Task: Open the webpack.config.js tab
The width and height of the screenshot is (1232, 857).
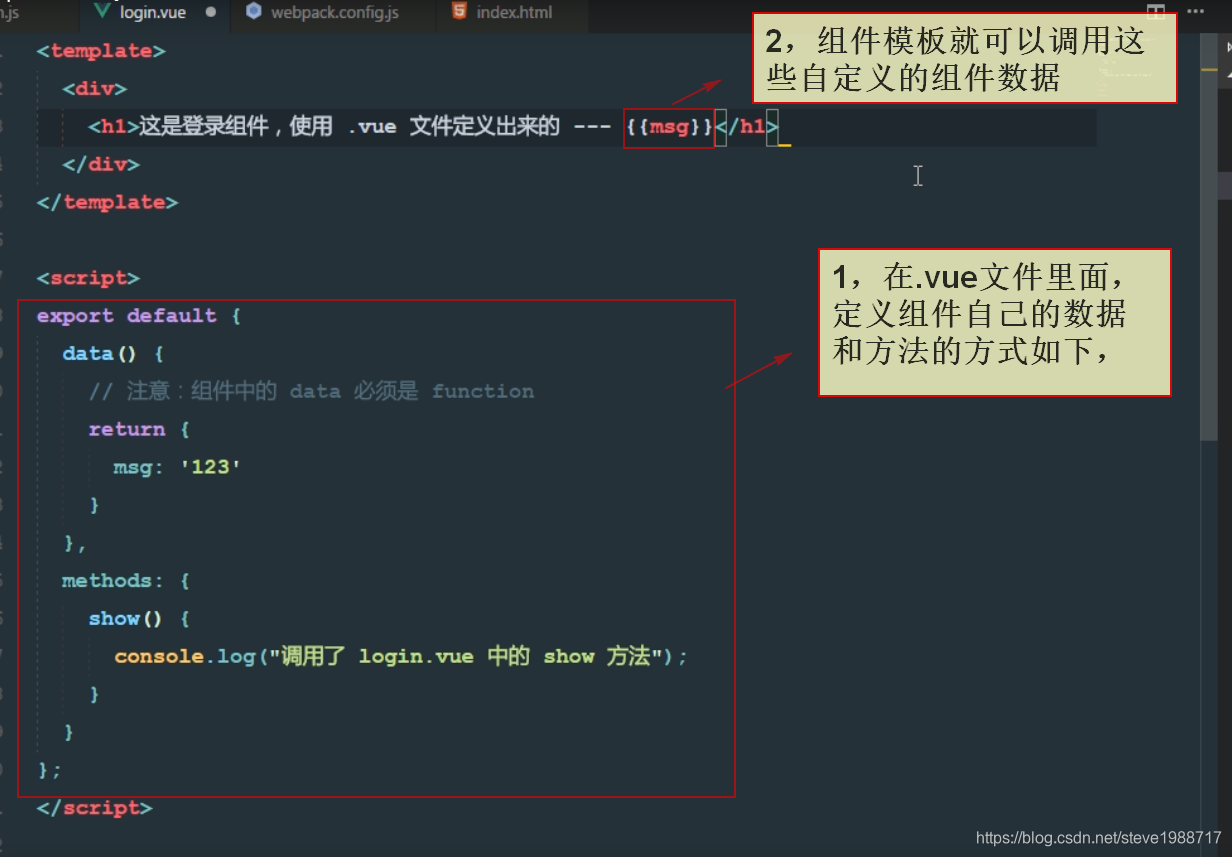Action: 334,13
